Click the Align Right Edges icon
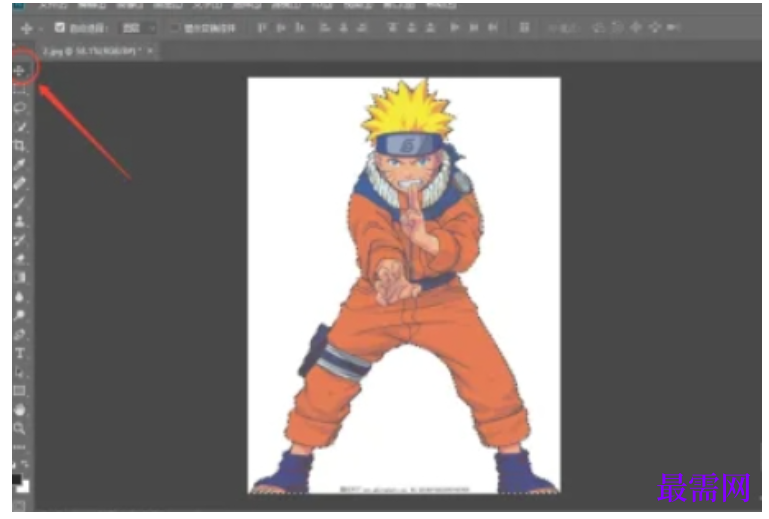 click(362, 27)
